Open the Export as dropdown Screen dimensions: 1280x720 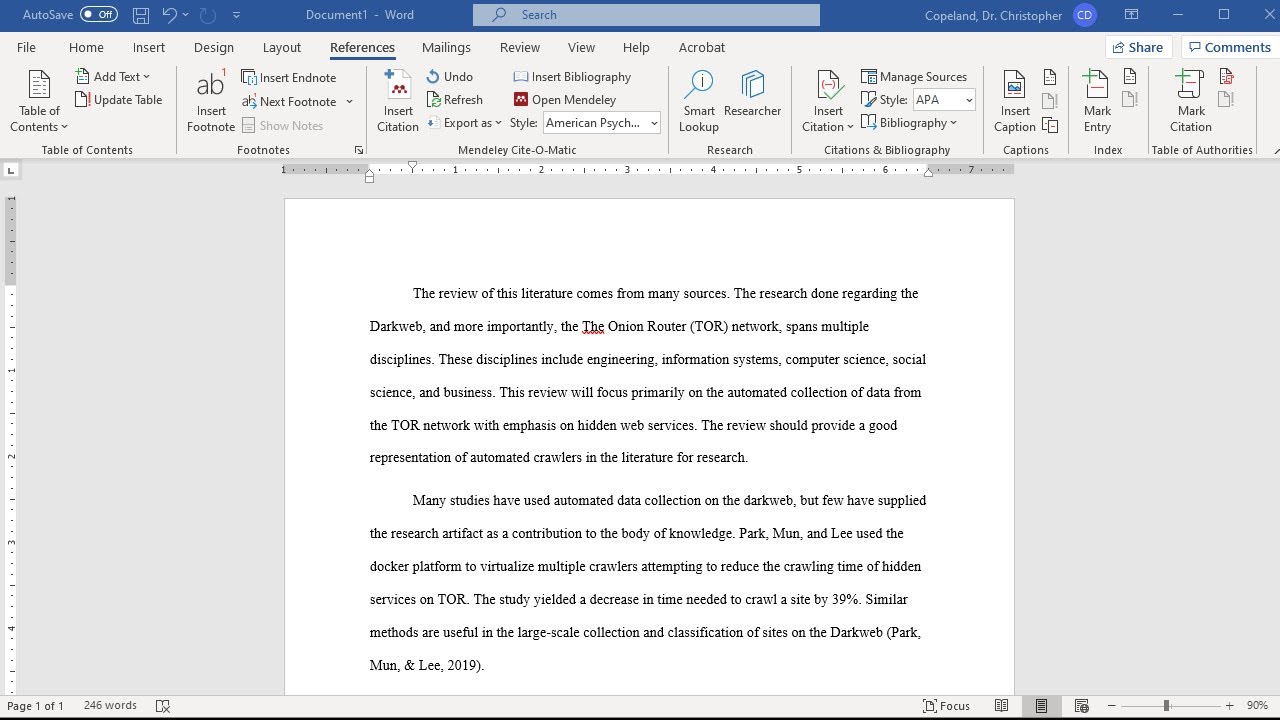[x=464, y=123]
